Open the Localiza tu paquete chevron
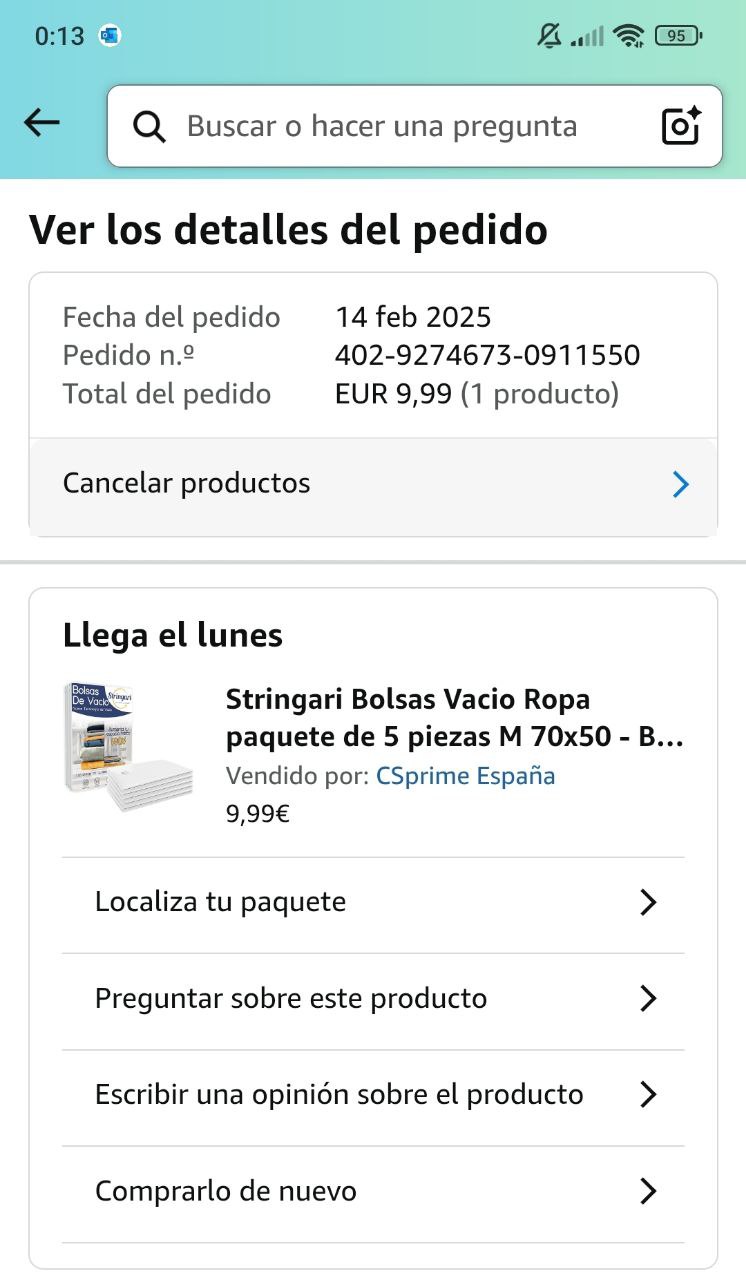The image size is (746, 1280). click(x=648, y=903)
